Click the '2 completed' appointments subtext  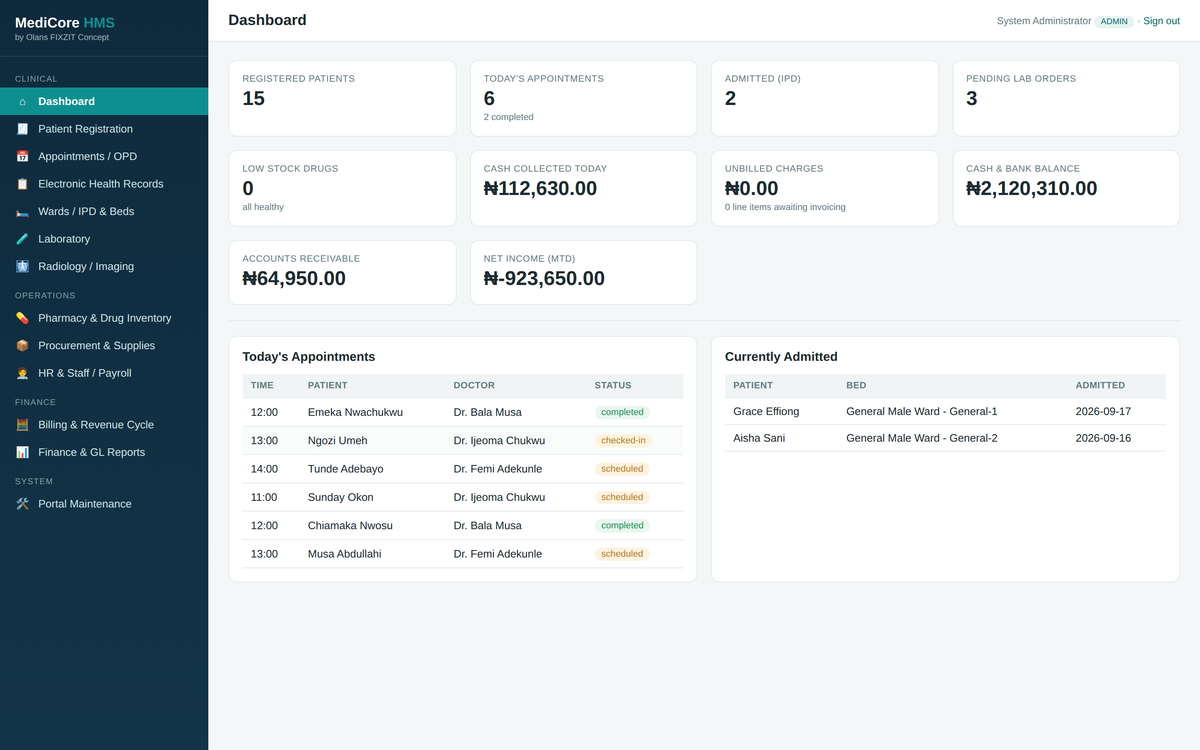(x=508, y=117)
